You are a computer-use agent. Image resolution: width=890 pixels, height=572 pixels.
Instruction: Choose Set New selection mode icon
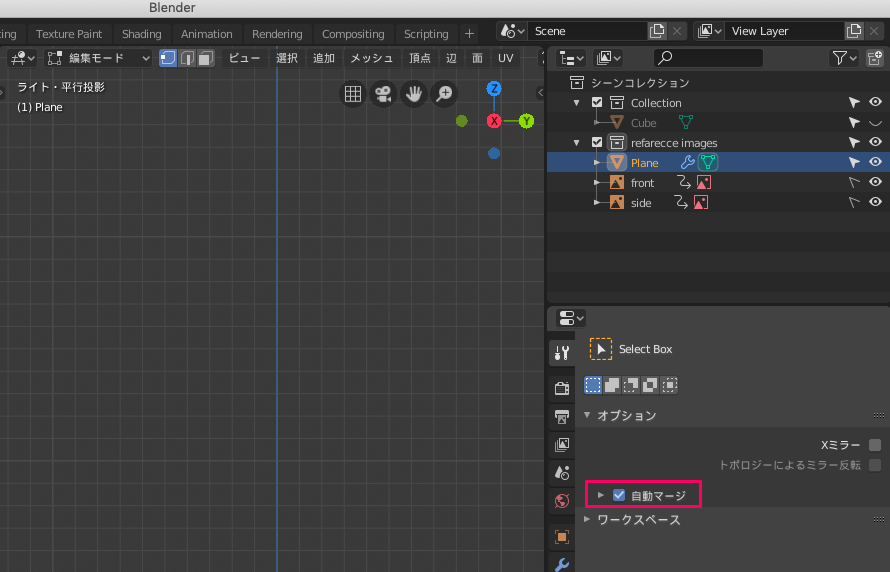593,385
